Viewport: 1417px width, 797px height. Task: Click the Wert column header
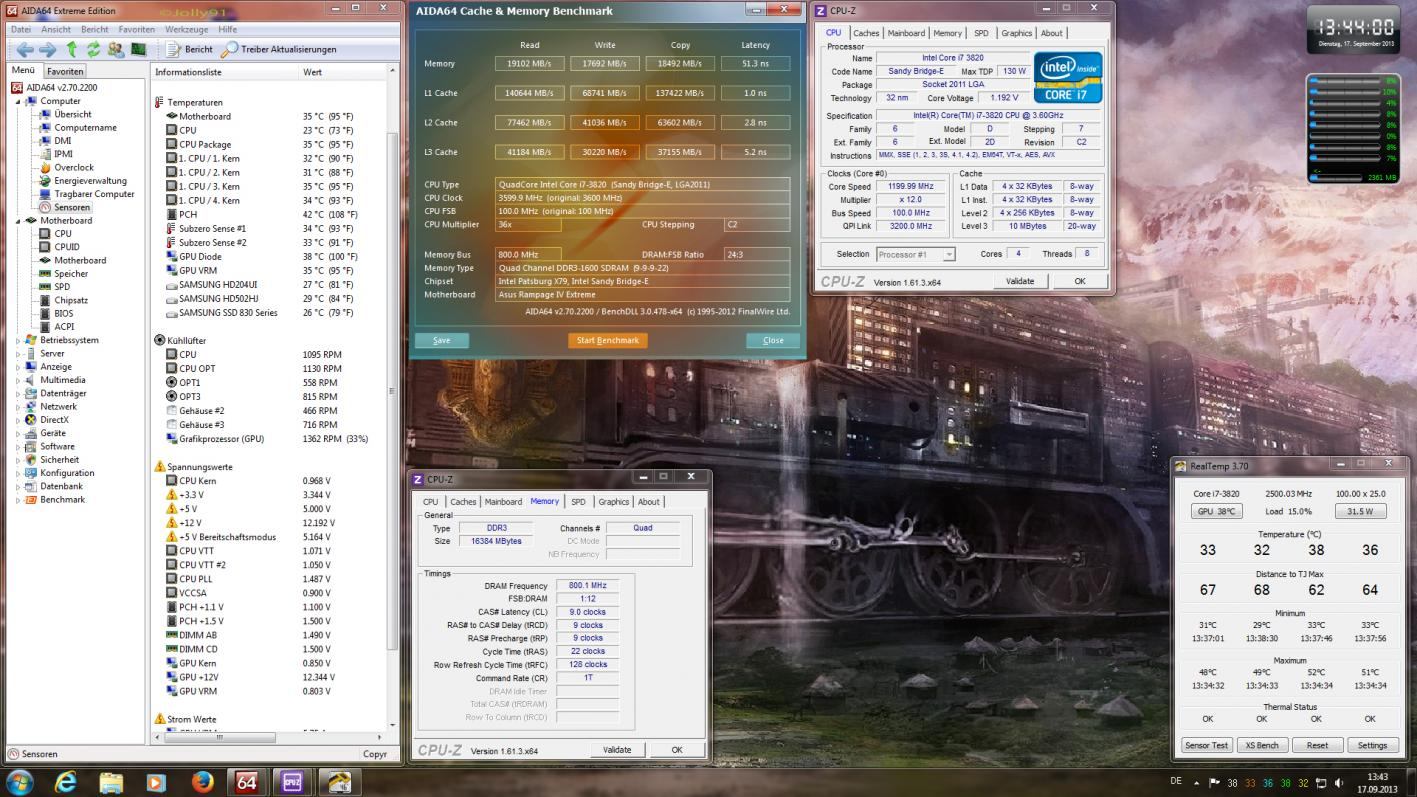[342, 72]
